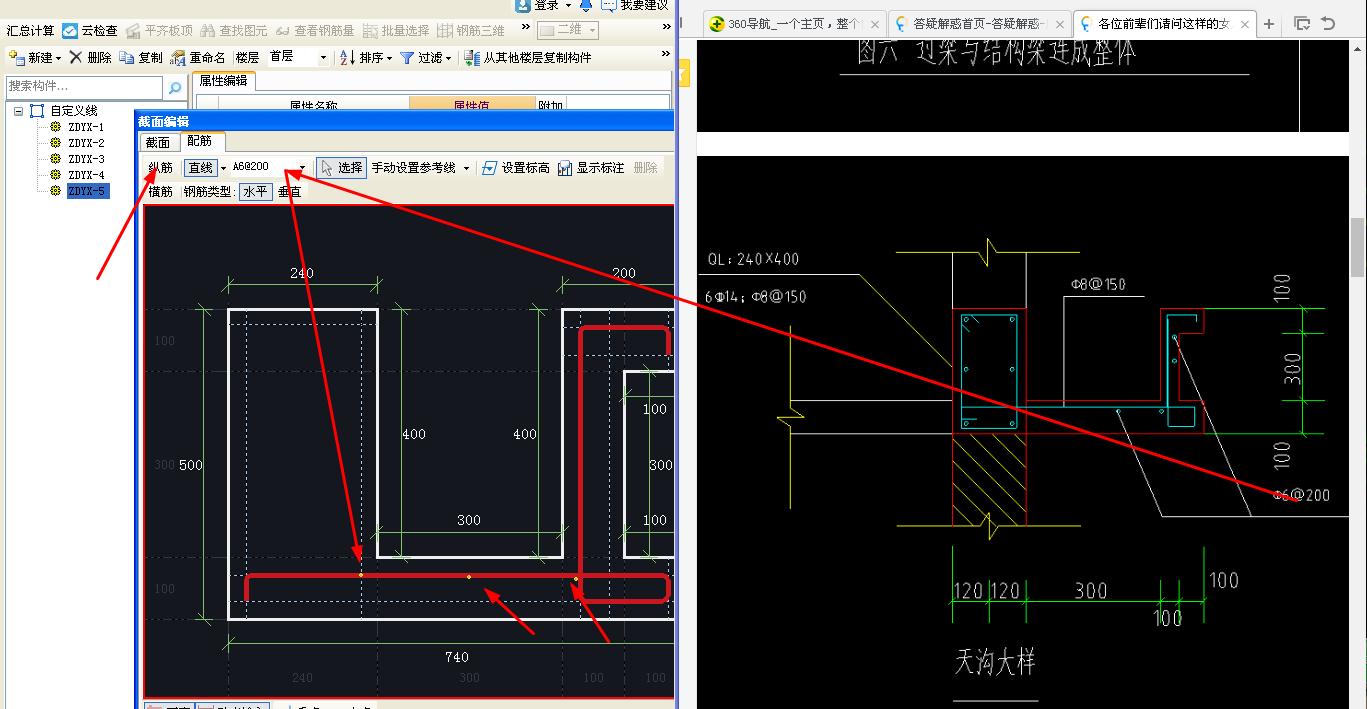Switch to the 截面 tab
The height and width of the screenshot is (709, 1367).
point(158,142)
